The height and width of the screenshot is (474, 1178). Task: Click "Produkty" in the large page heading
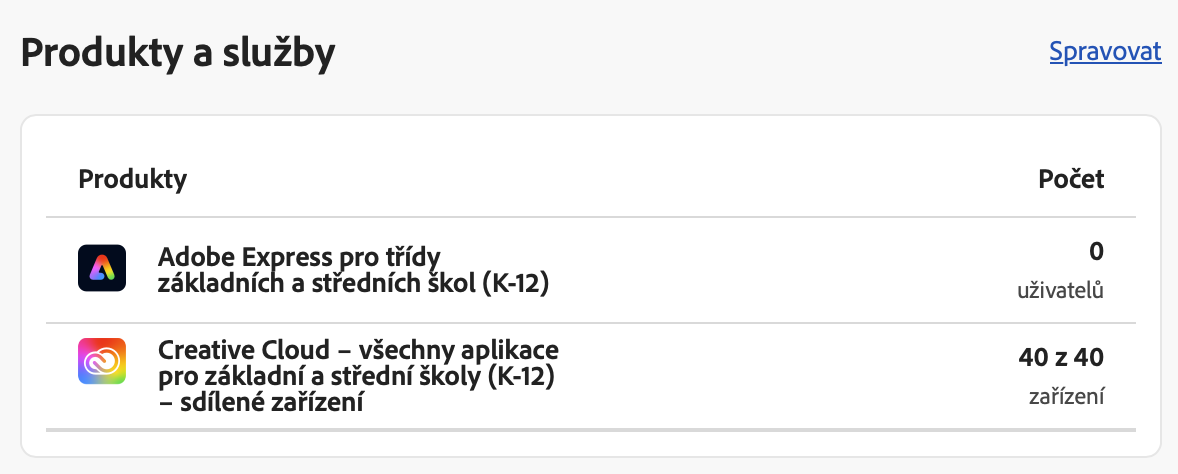96,53
